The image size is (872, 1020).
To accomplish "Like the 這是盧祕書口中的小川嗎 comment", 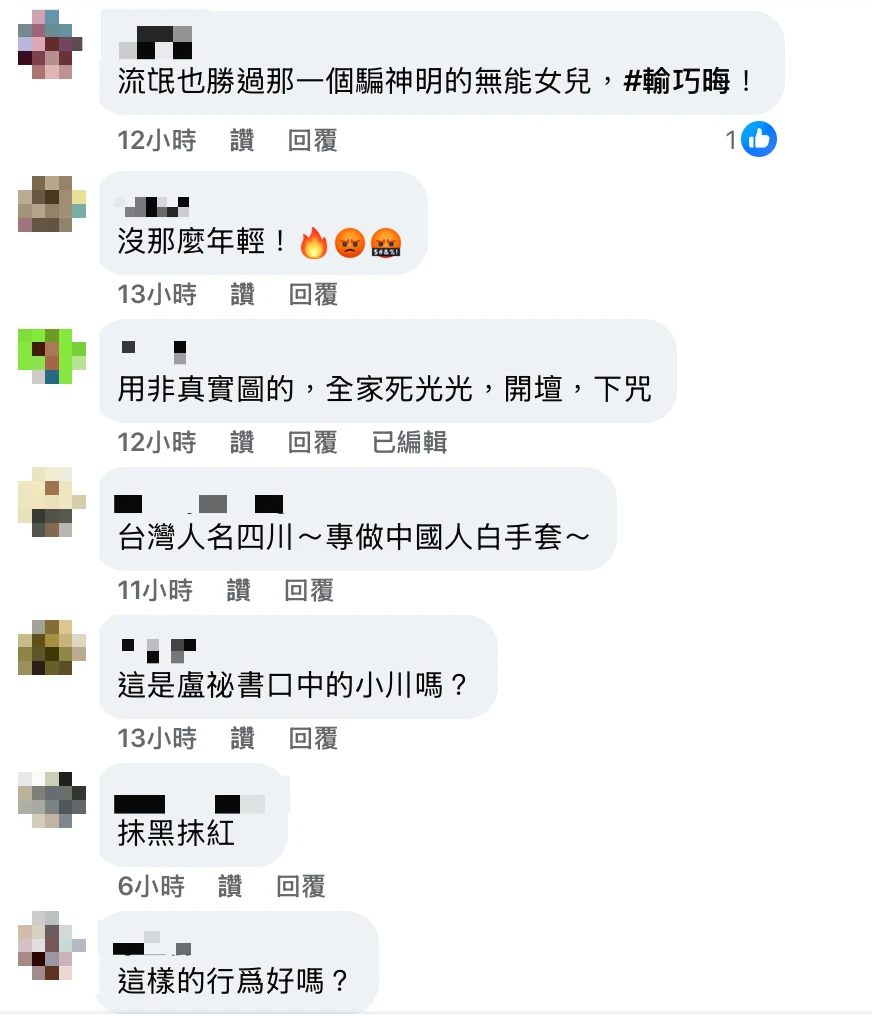I will click(x=243, y=738).
